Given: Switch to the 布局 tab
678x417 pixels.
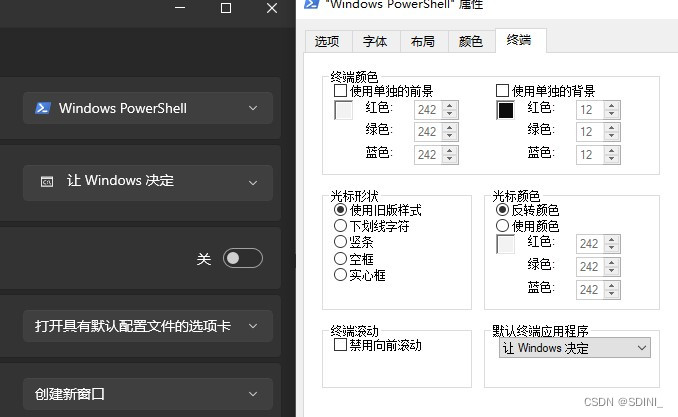Looking at the screenshot, I should tap(424, 42).
